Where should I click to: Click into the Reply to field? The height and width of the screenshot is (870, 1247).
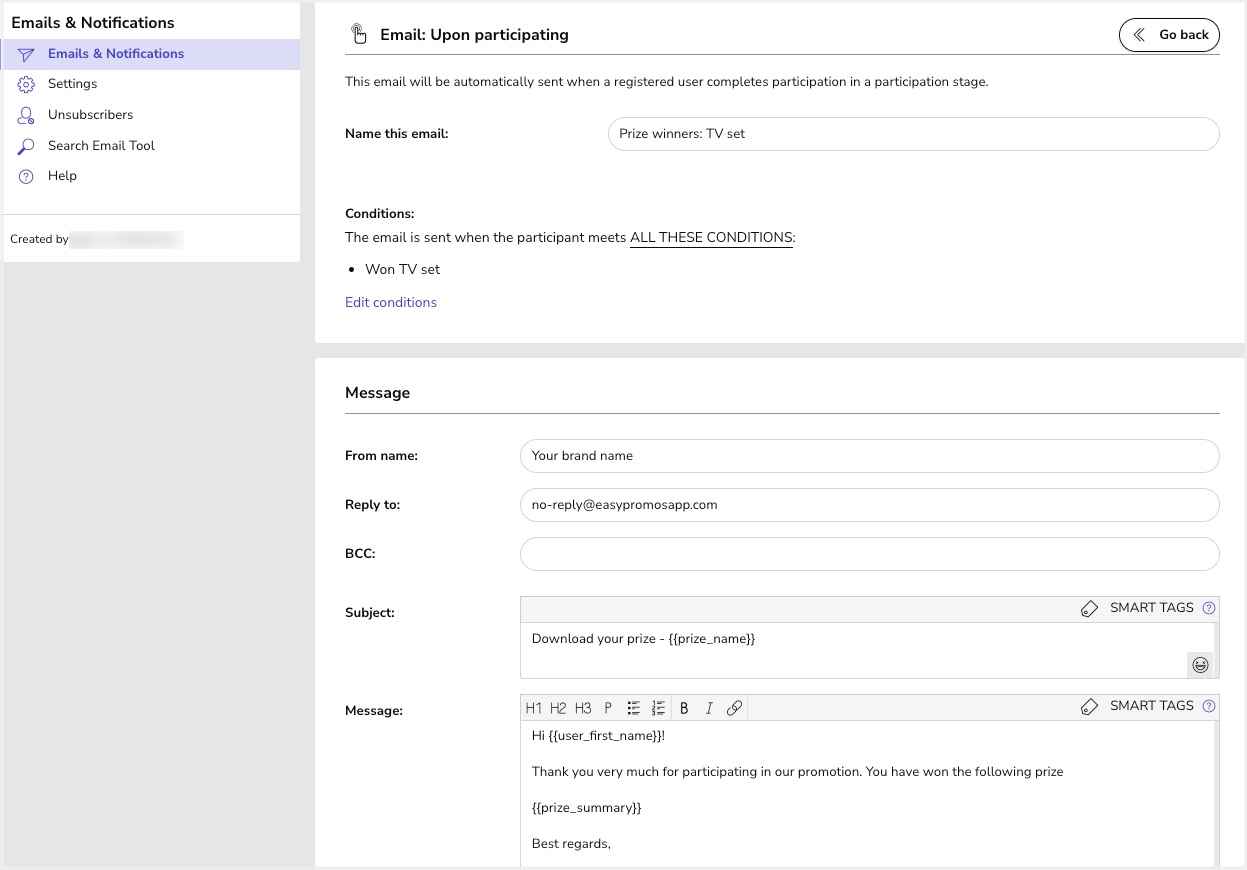point(869,505)
